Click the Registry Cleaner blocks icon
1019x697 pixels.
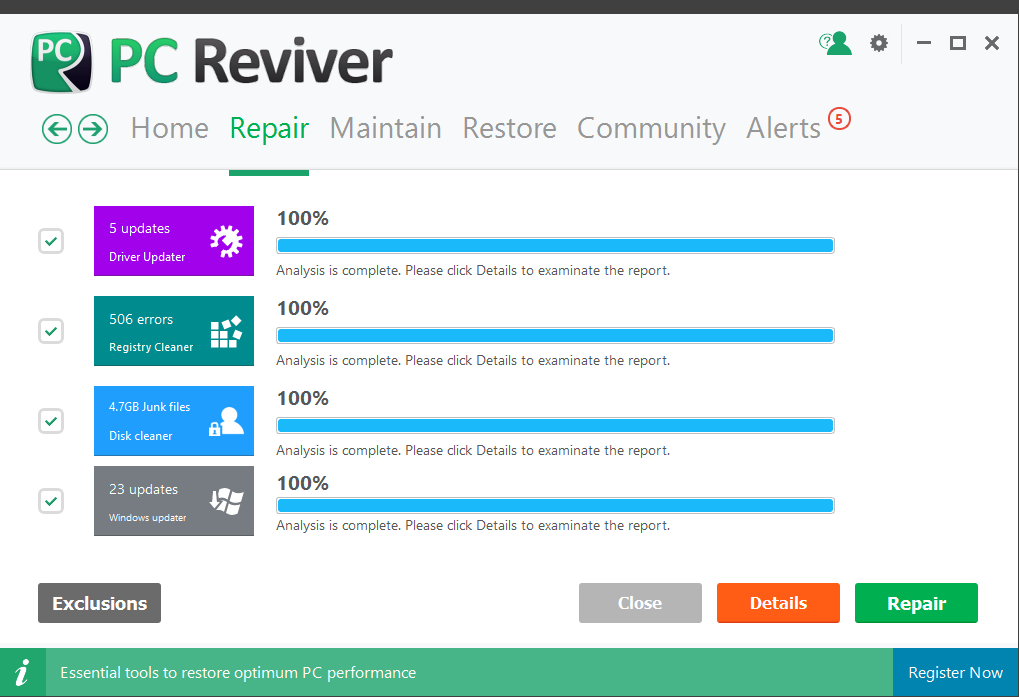[x=226, y=331]
